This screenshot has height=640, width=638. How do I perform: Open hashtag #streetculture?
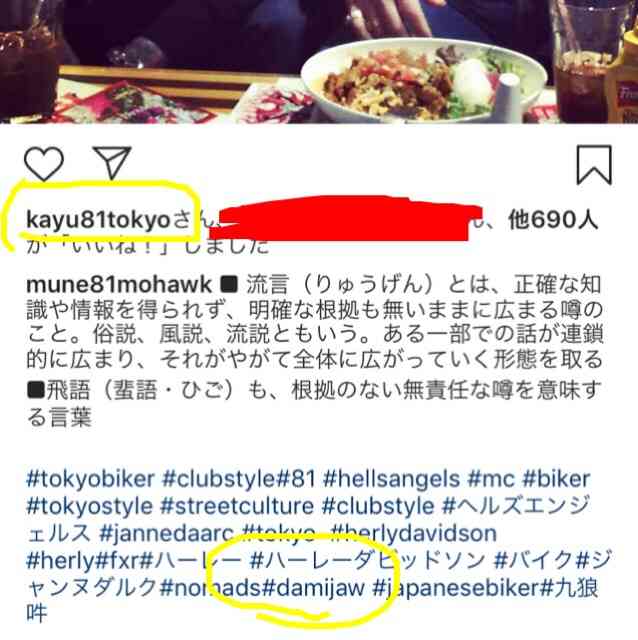pyautogui.click(x=237, y=507)
